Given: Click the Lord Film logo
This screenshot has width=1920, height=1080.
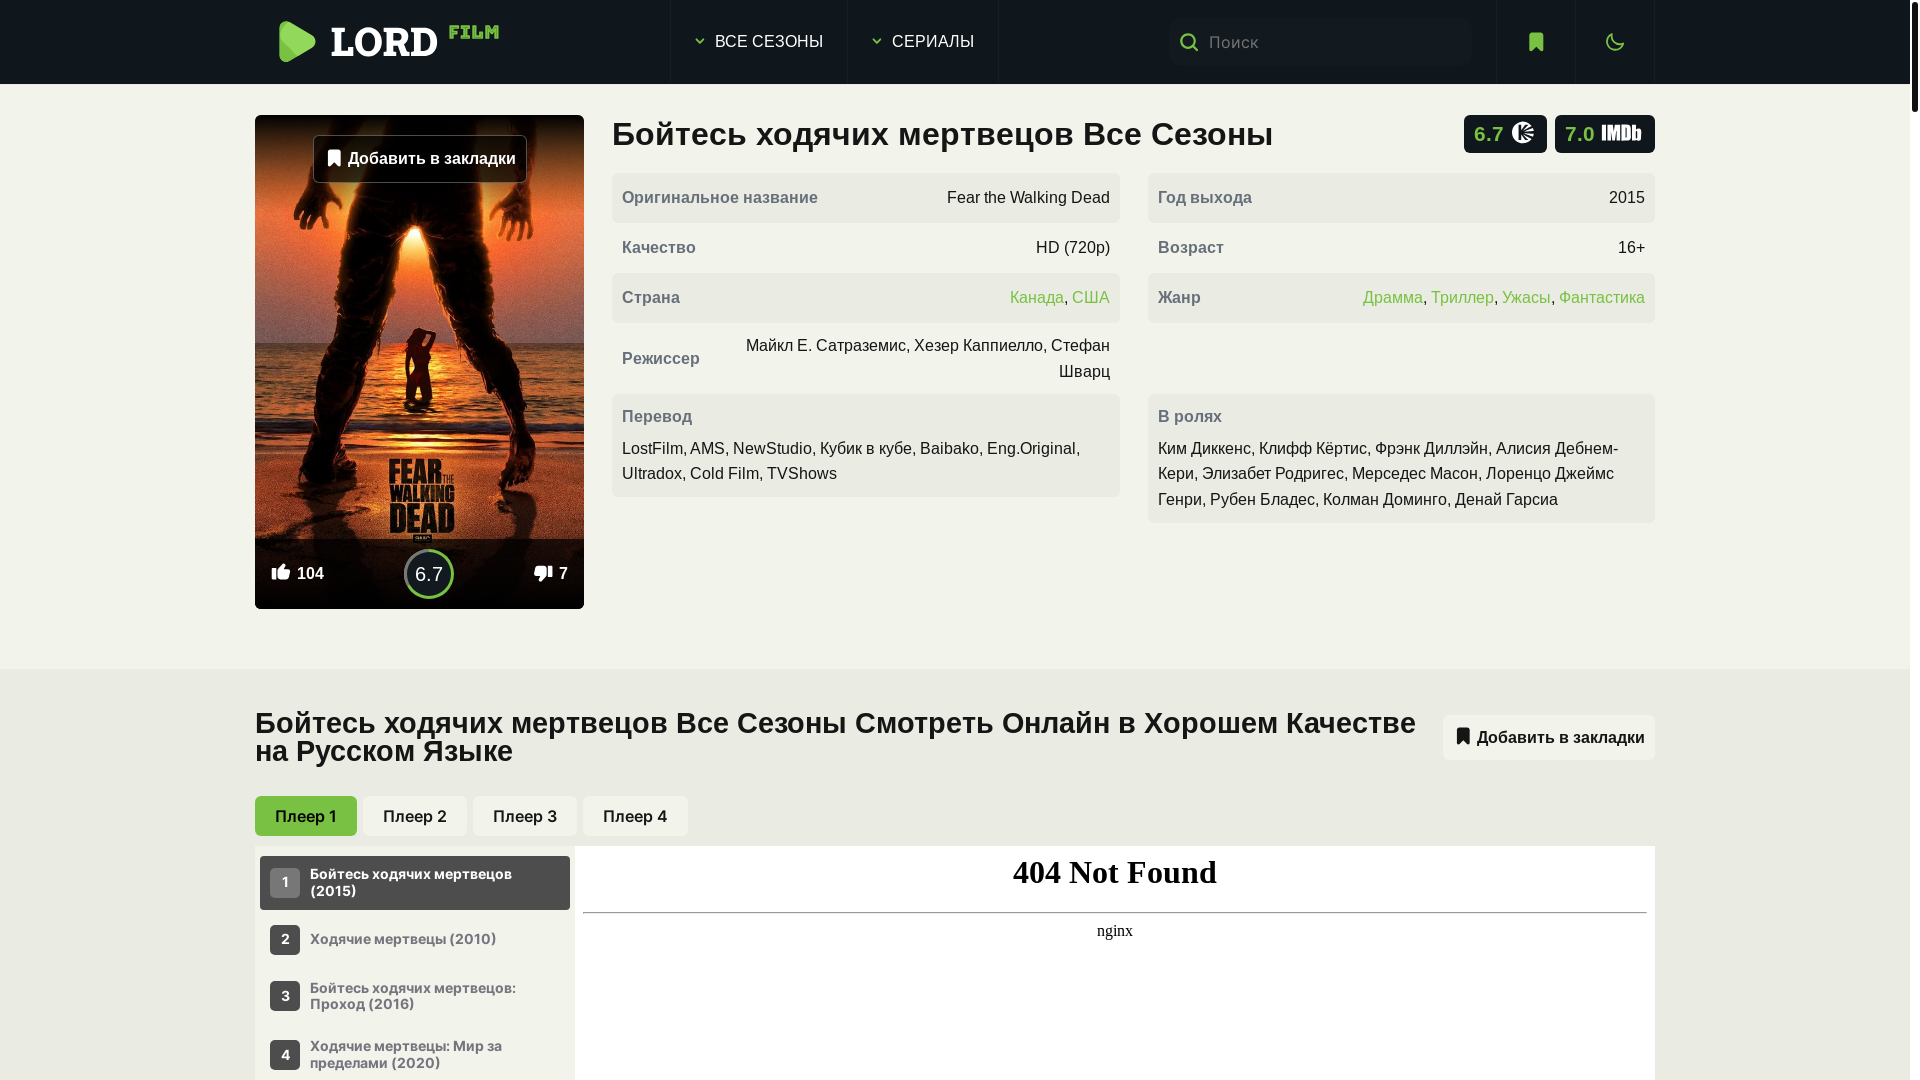Looking at the screenshot, I should pyautogui.click(x=388, y=42).
